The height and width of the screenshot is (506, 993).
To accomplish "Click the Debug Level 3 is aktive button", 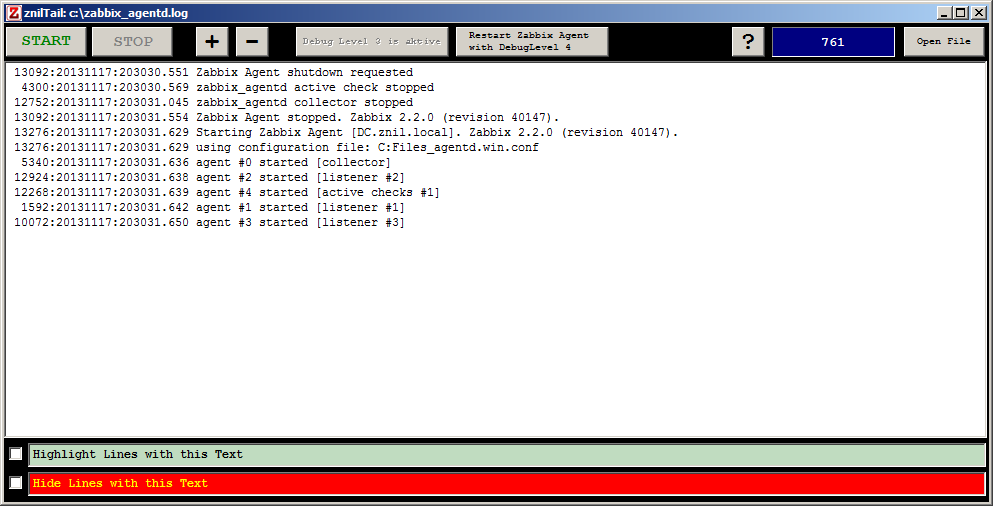I will pos(371,42).
